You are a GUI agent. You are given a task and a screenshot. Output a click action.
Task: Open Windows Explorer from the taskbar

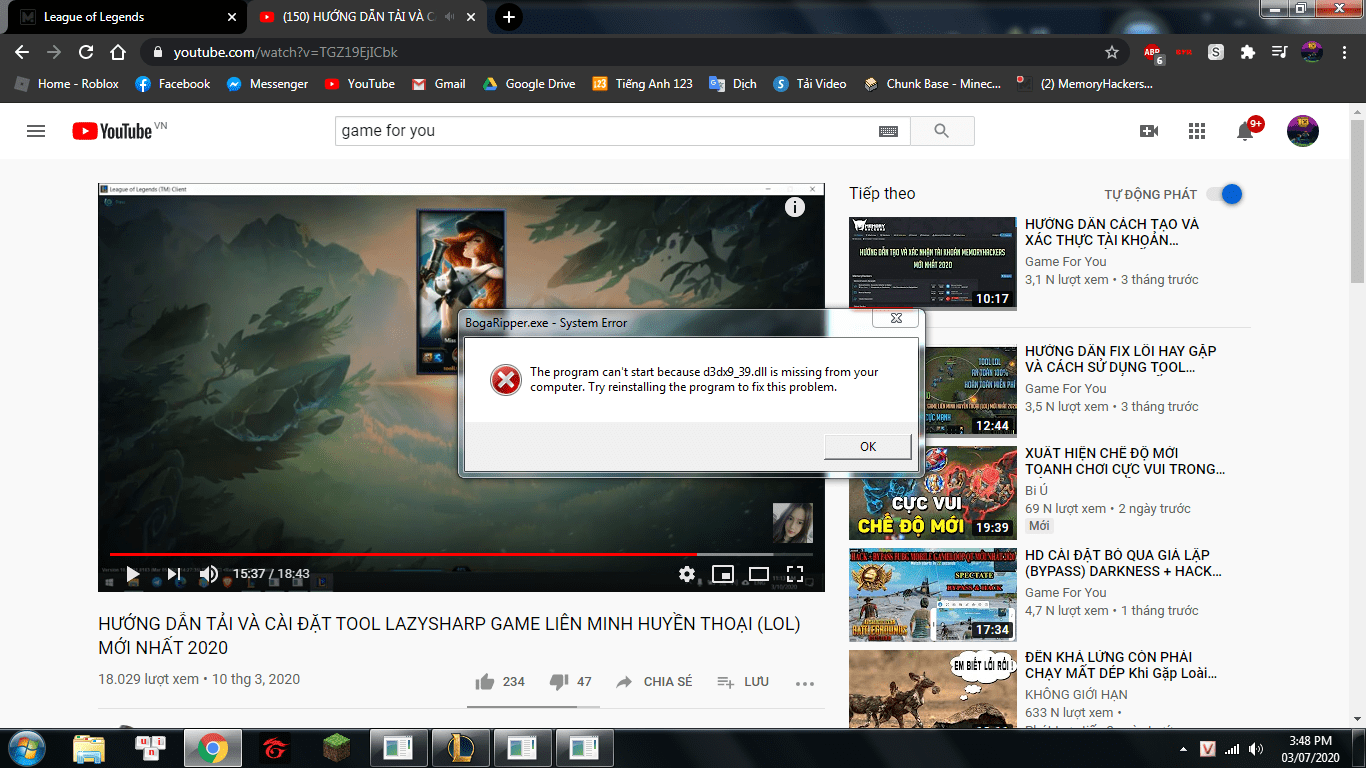pos(88,748)
